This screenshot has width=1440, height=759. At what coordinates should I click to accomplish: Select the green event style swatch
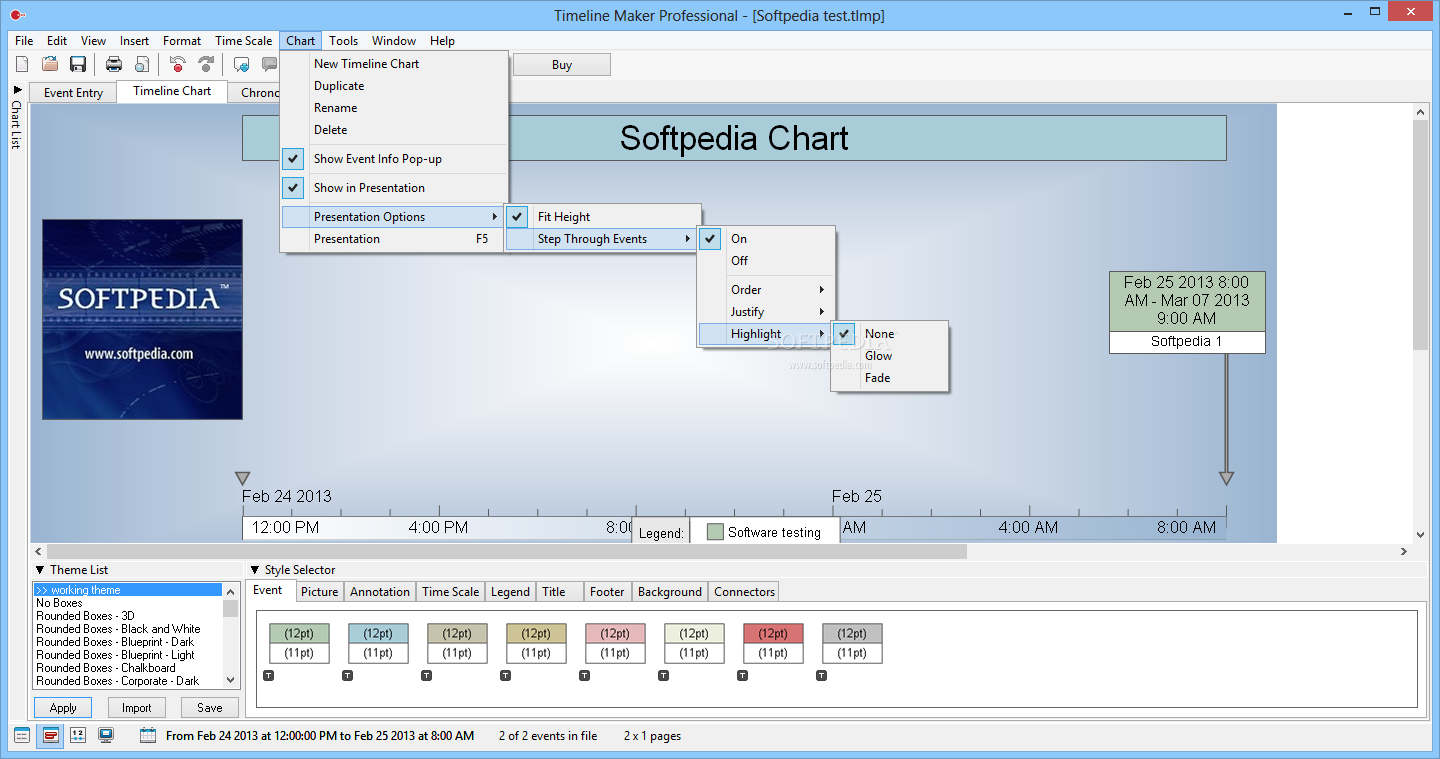299,643
